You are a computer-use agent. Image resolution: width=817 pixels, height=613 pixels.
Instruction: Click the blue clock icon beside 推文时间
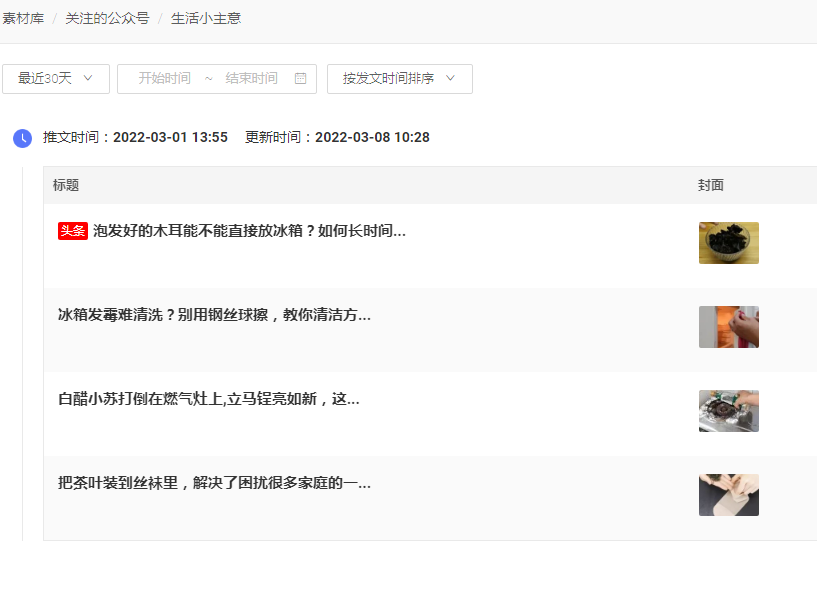(x=22, y=138)
